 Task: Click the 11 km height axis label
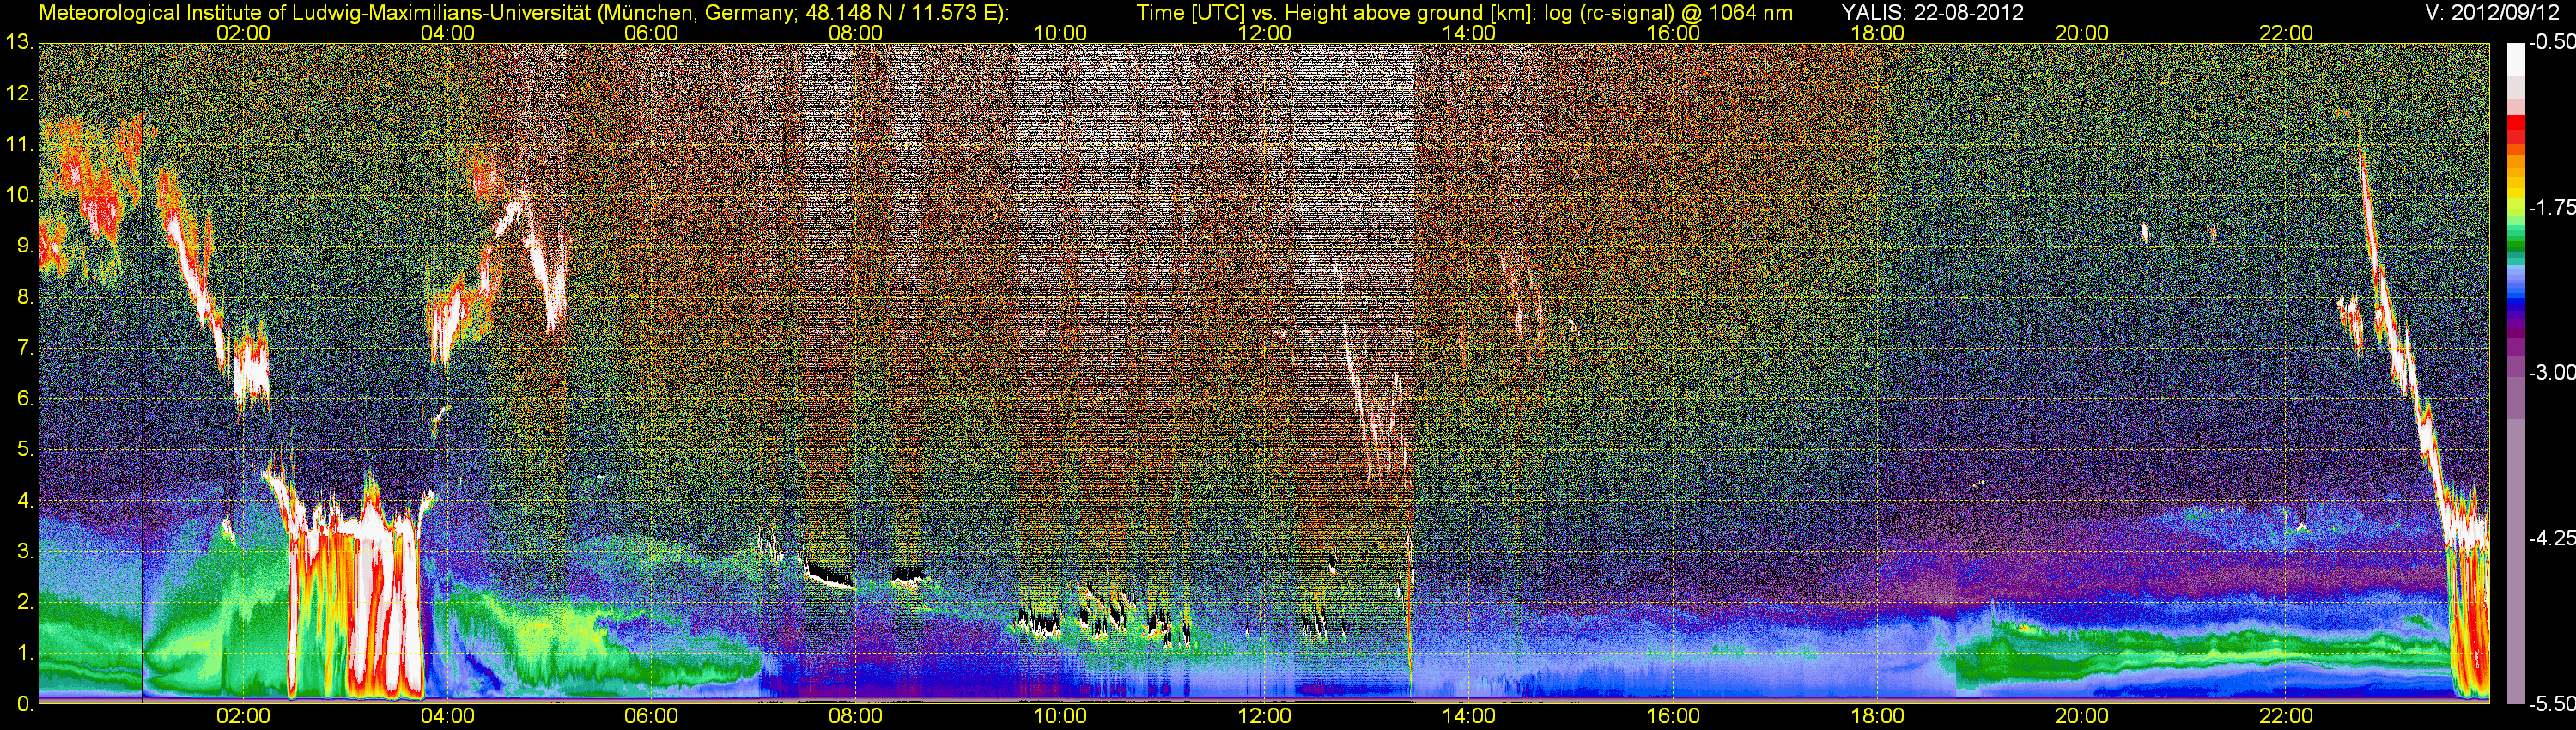19,145
